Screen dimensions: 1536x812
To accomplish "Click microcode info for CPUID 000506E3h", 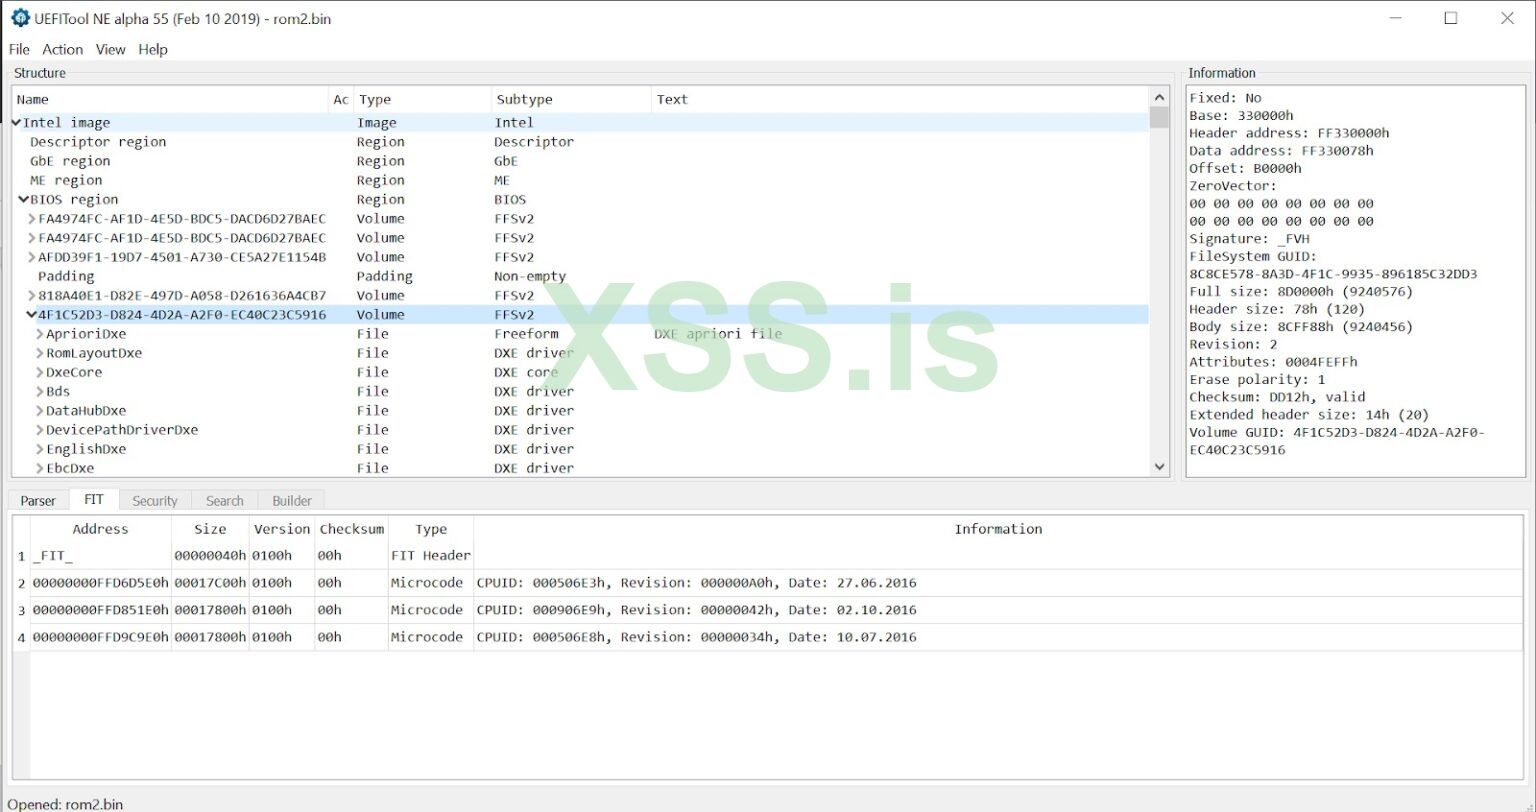I will click(x=998, y=583).
